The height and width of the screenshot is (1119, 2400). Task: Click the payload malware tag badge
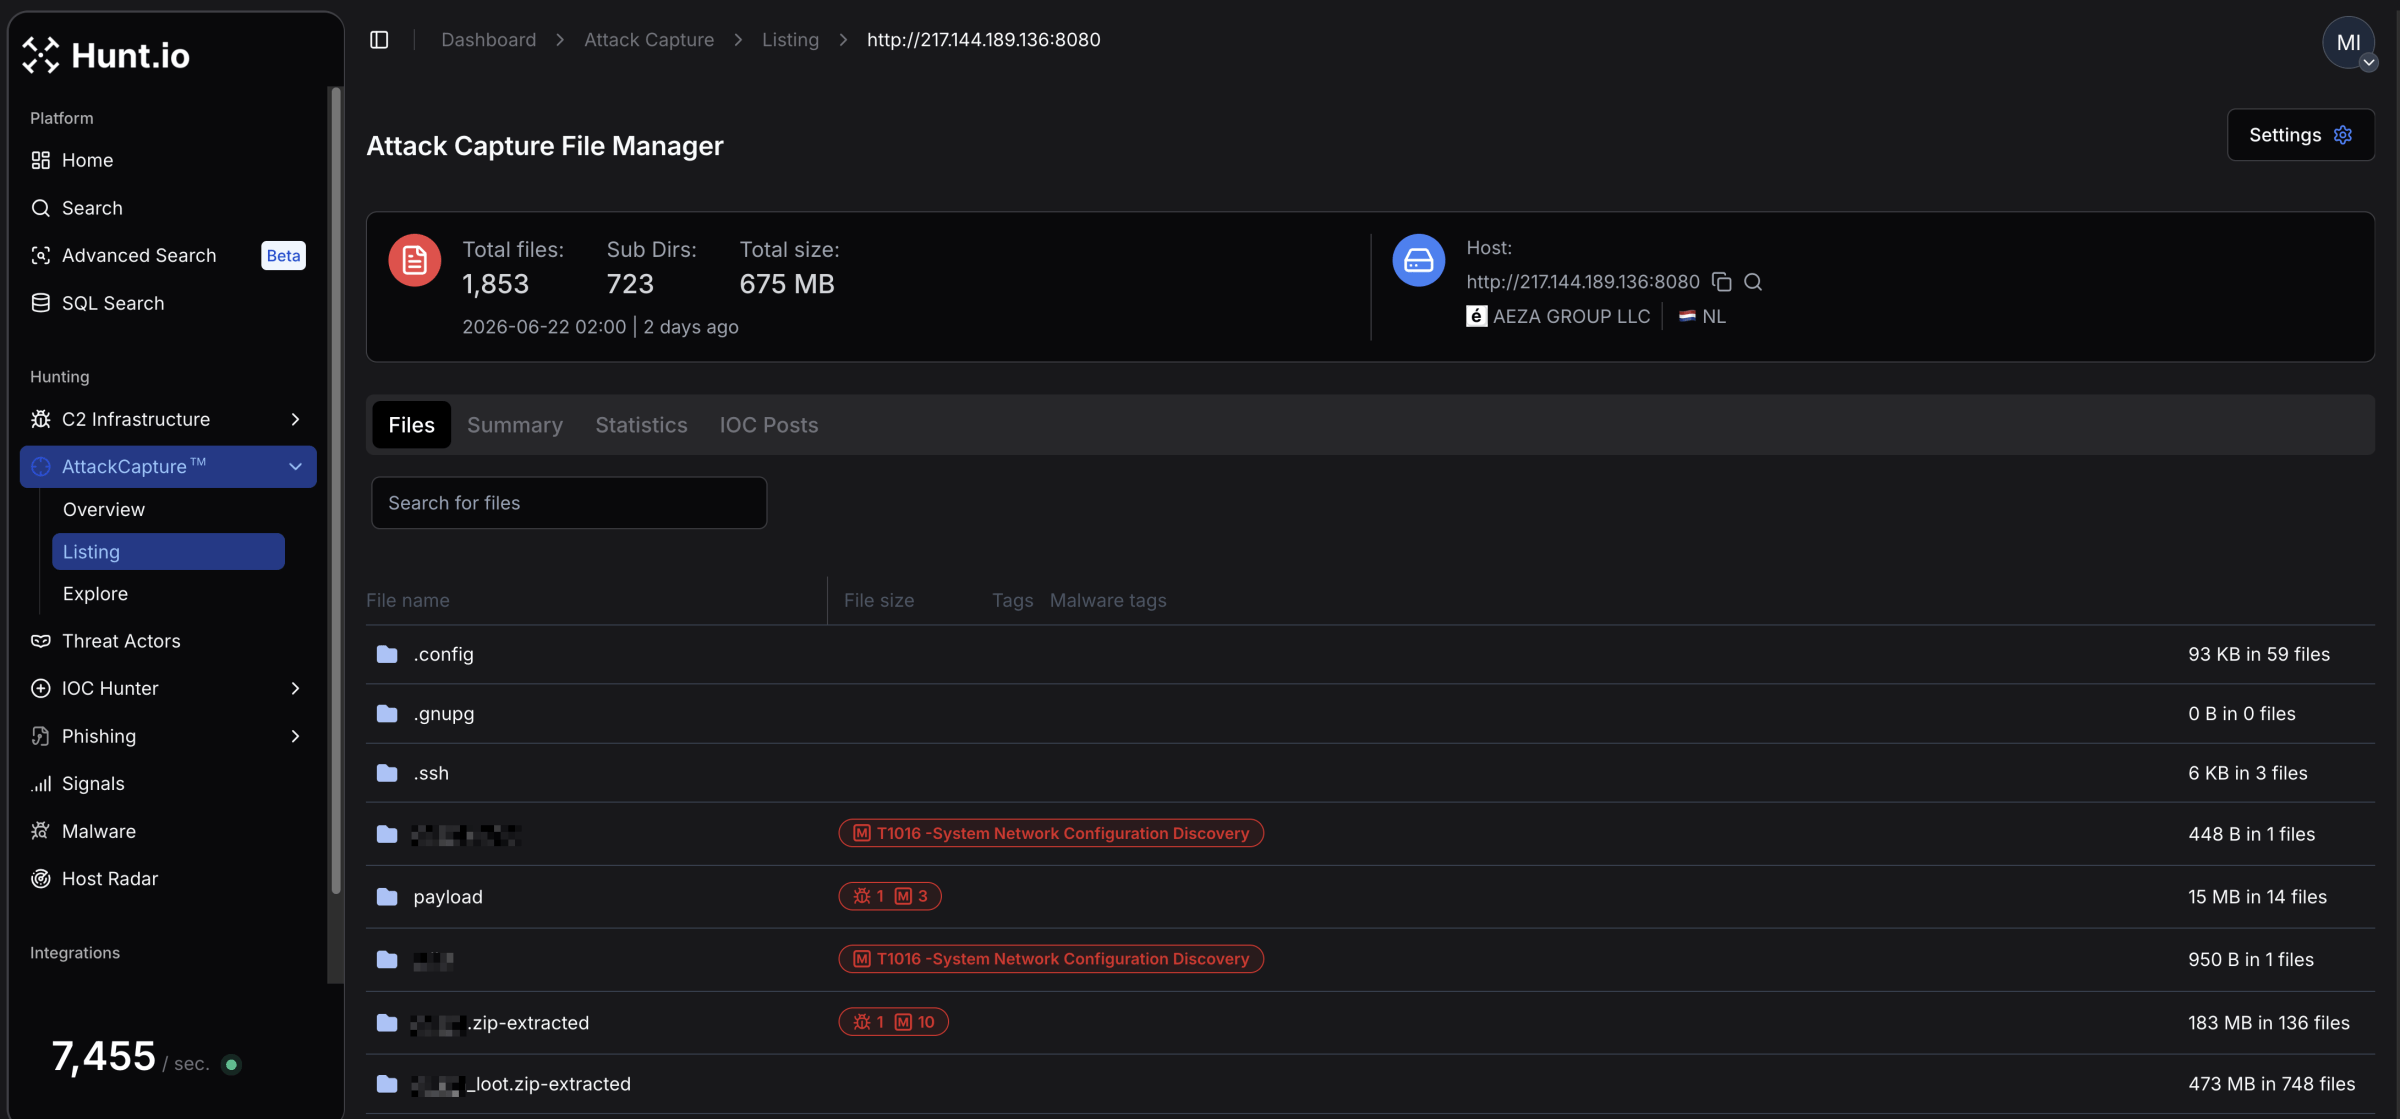pyautogui.click(x=889, y=897)
